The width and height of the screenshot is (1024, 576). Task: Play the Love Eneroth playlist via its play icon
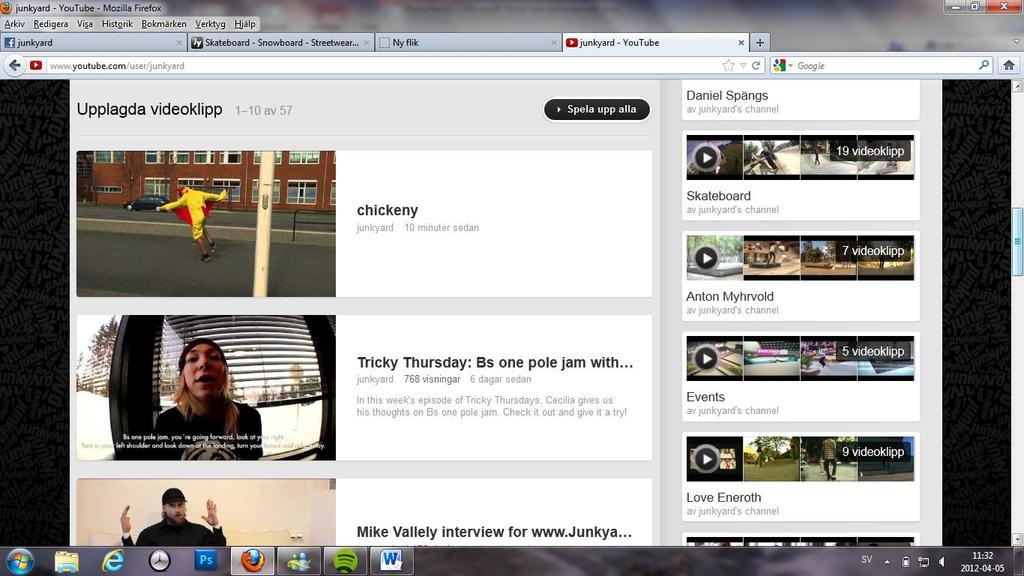706,459
